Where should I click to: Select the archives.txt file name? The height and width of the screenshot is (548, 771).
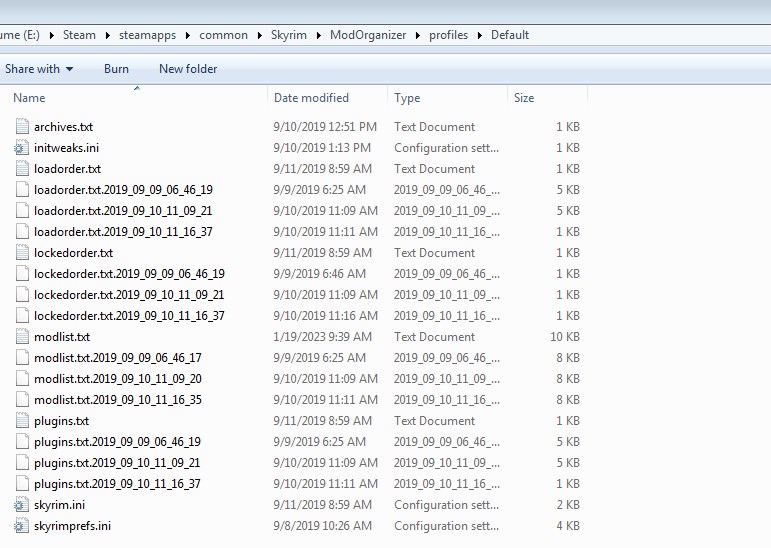(x=63, y=127)
